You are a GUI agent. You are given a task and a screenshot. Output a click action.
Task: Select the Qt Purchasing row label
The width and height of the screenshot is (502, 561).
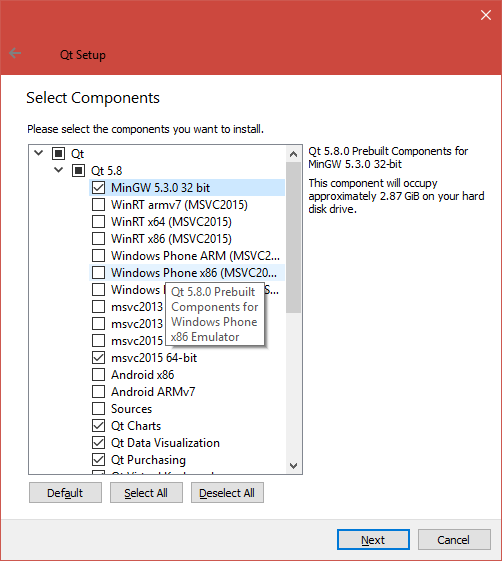(148, 460)
